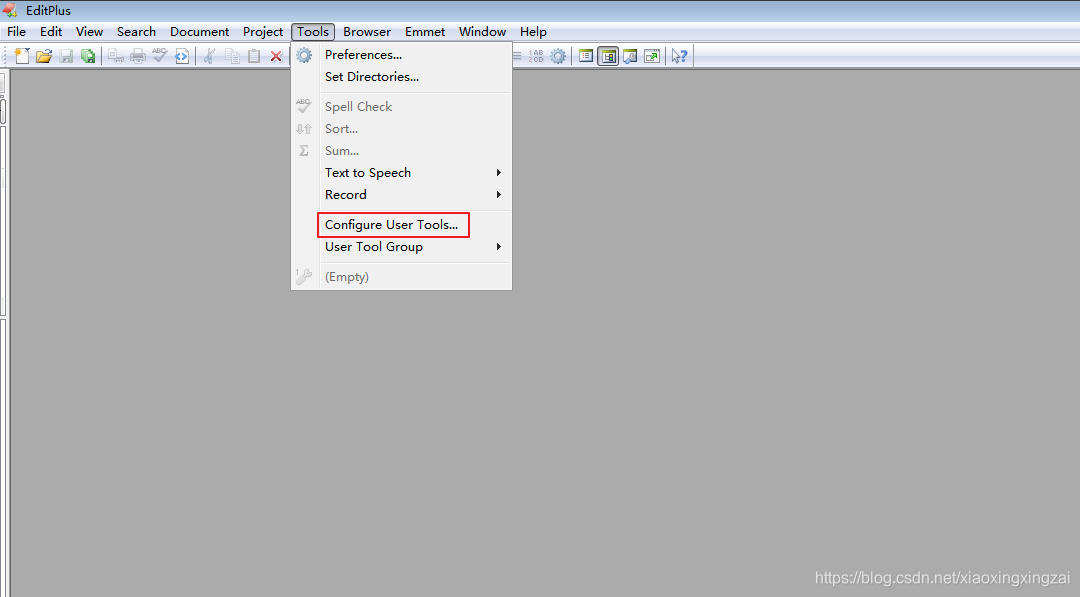The image size is (1080, 597).
Task: Click the Cut scissors icon
Action: (x=209, y=56)
